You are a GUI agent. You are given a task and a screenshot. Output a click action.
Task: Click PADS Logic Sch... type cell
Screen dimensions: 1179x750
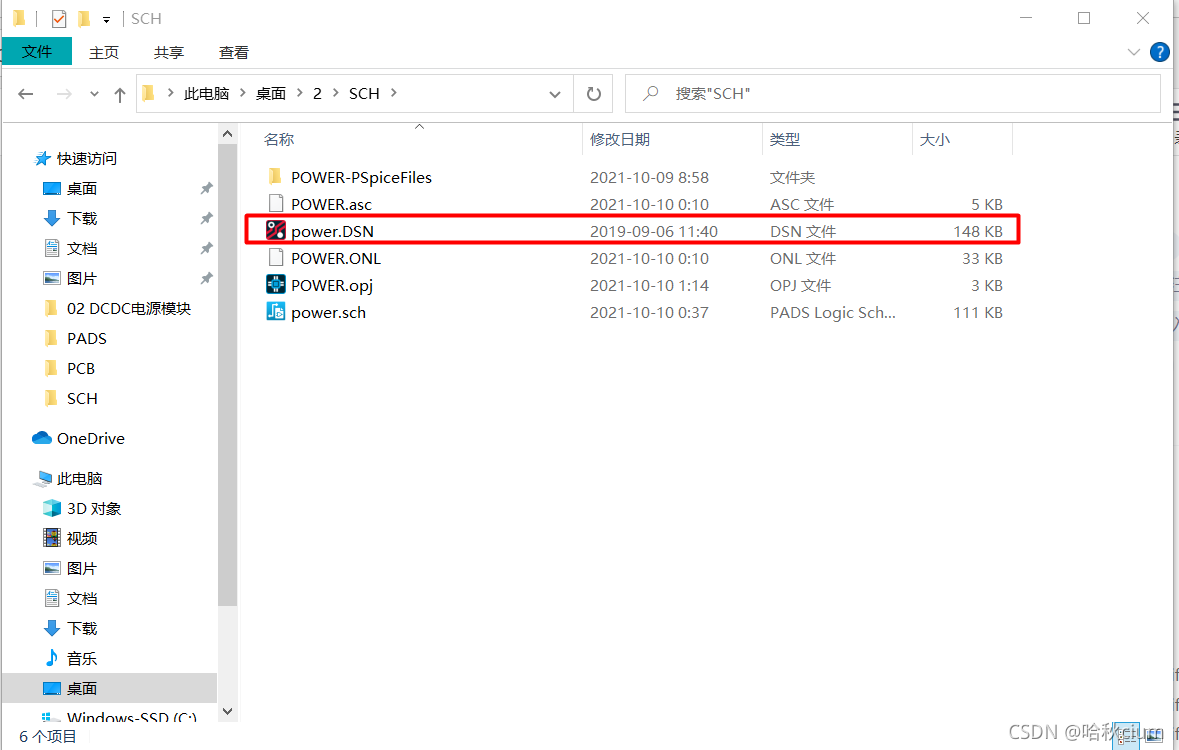coord(832,312)
